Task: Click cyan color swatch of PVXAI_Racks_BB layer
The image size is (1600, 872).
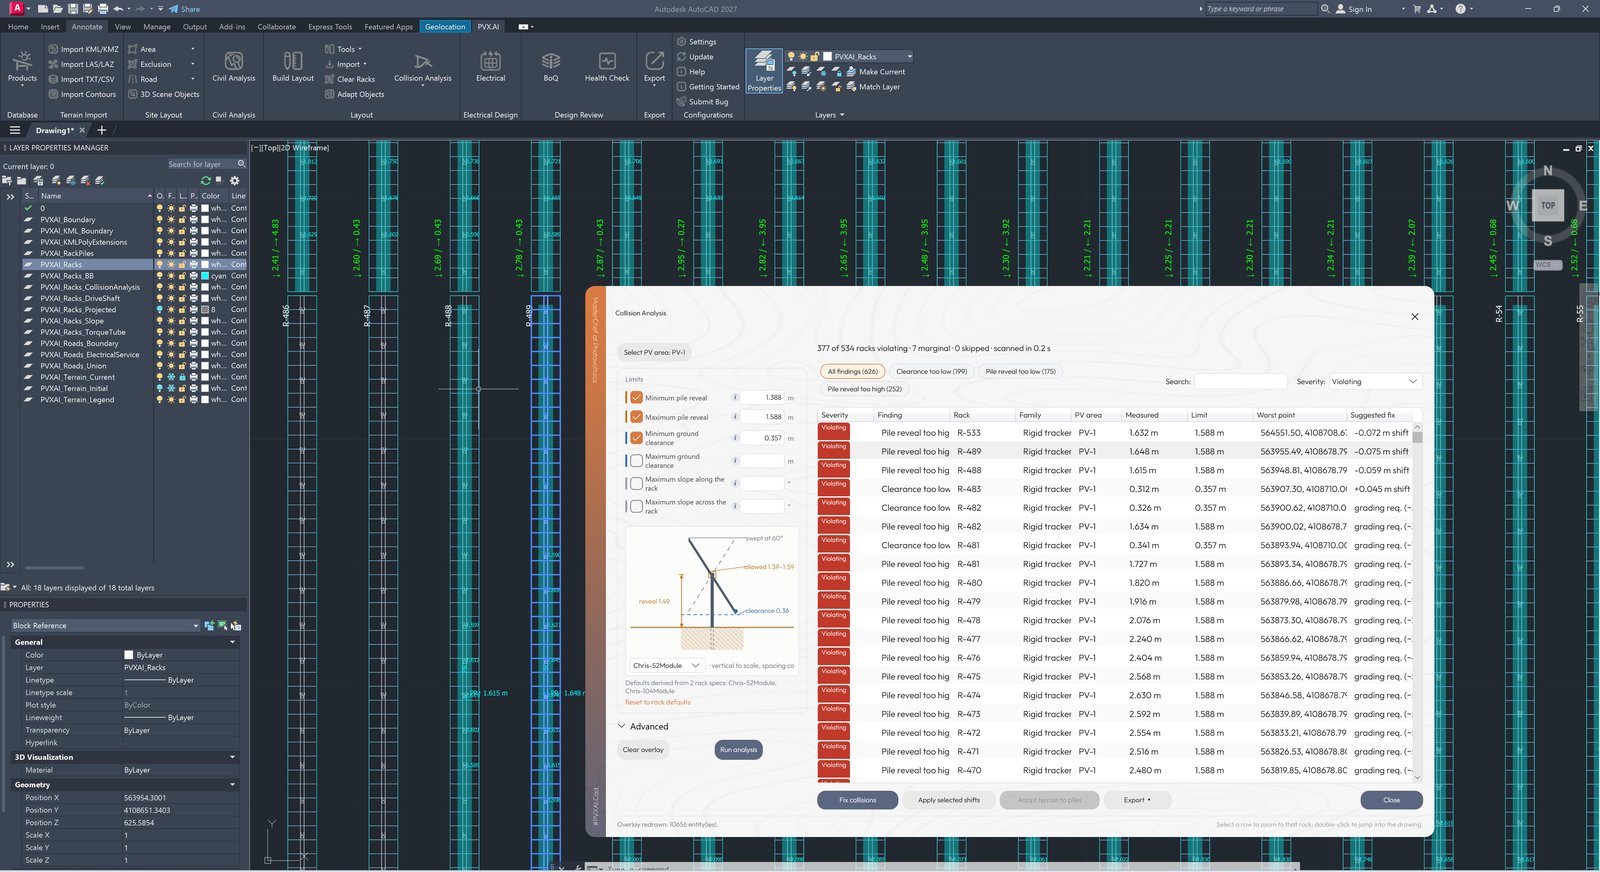Action: click(205, 276)
